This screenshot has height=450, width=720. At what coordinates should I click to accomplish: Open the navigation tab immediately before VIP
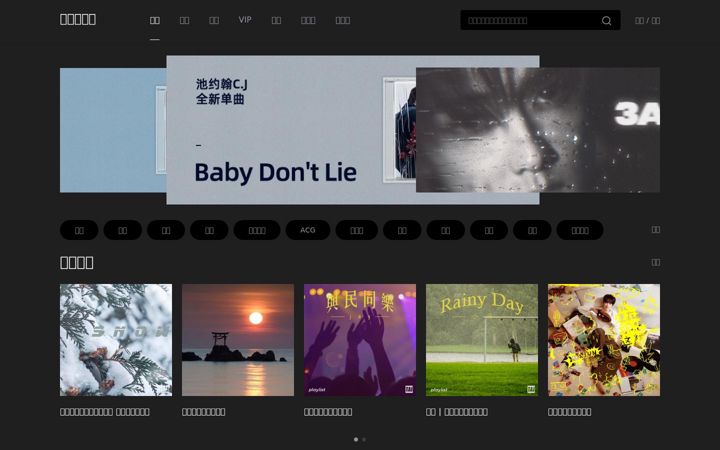coord(214,20)
